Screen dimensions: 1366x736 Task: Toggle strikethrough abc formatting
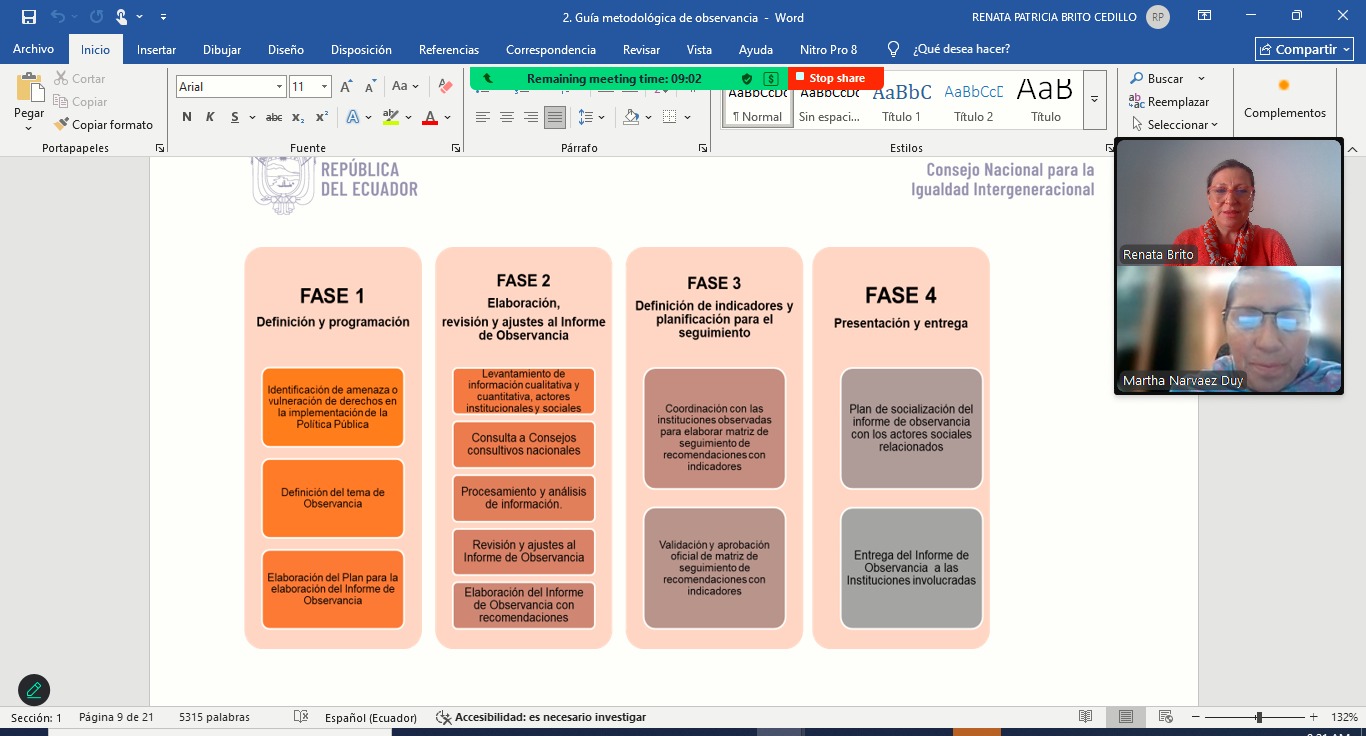coord(274,117)
